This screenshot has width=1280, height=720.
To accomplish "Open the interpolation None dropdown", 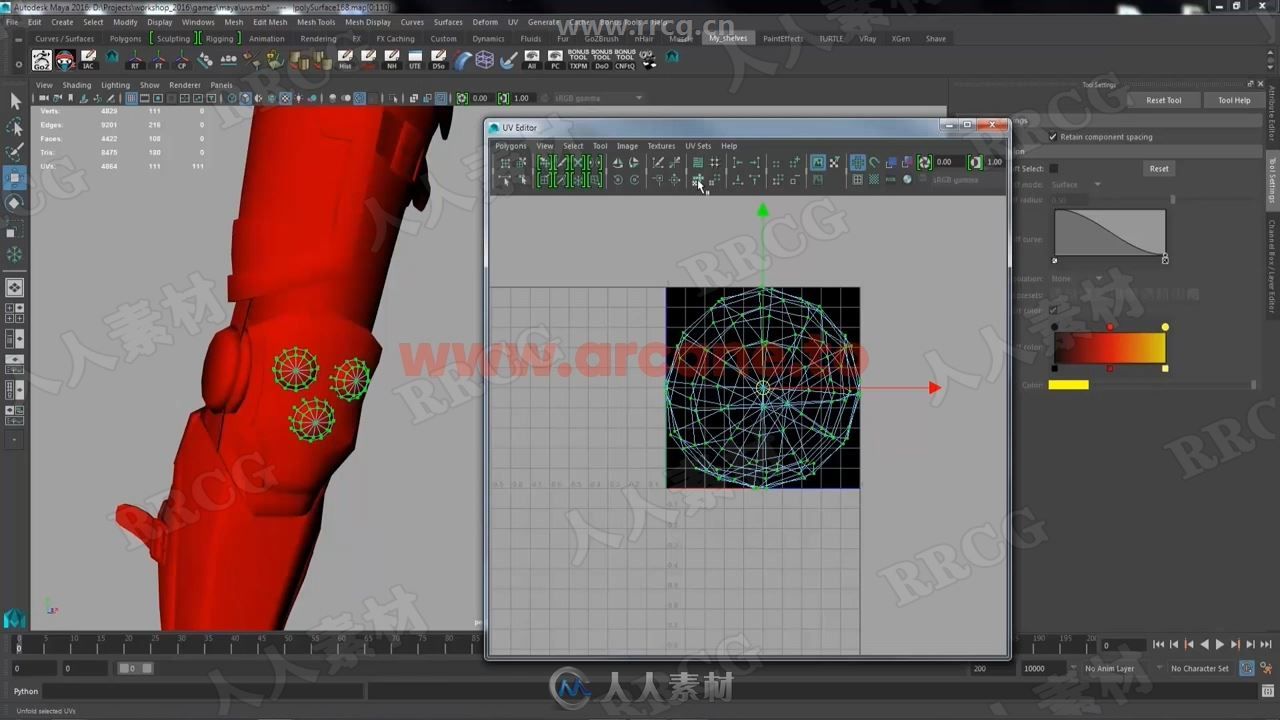I will [x=1076, y=278].
